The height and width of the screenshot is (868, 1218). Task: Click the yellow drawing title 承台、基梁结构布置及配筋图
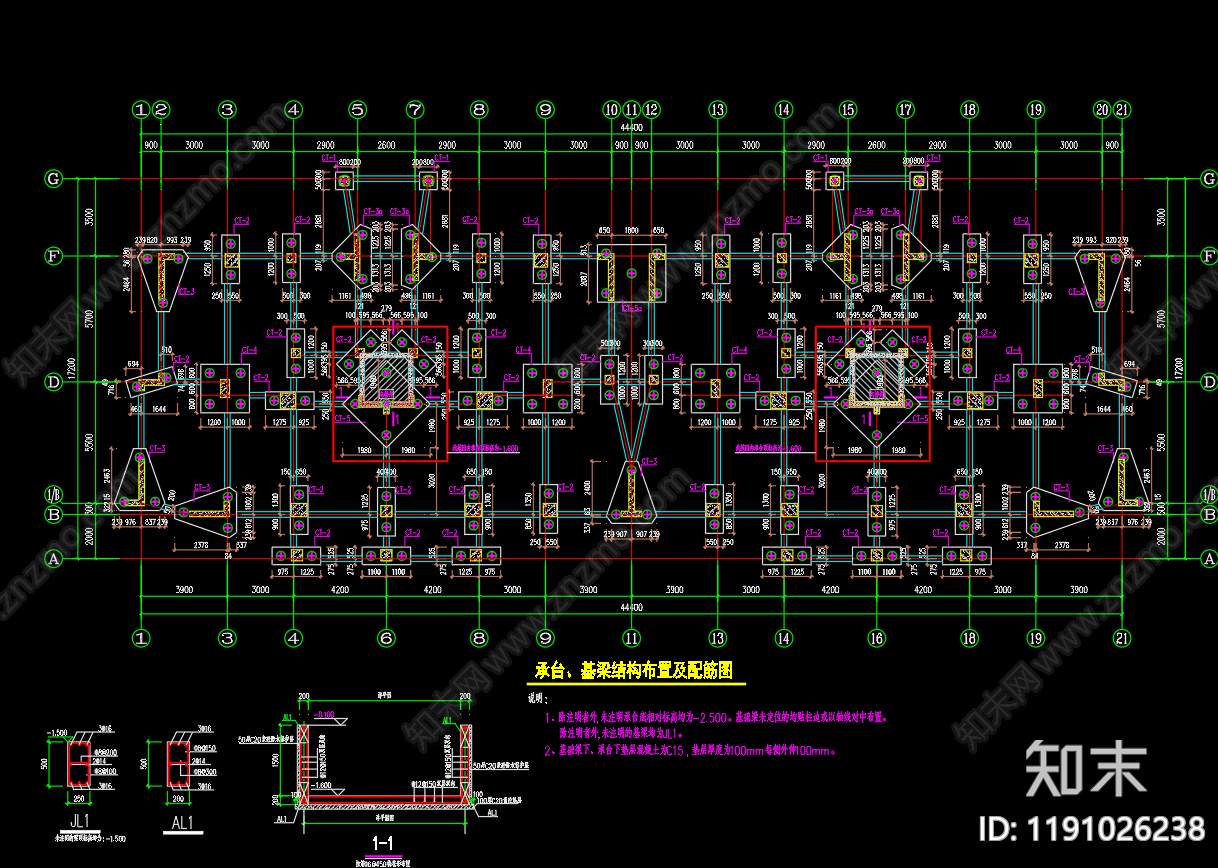636,671
